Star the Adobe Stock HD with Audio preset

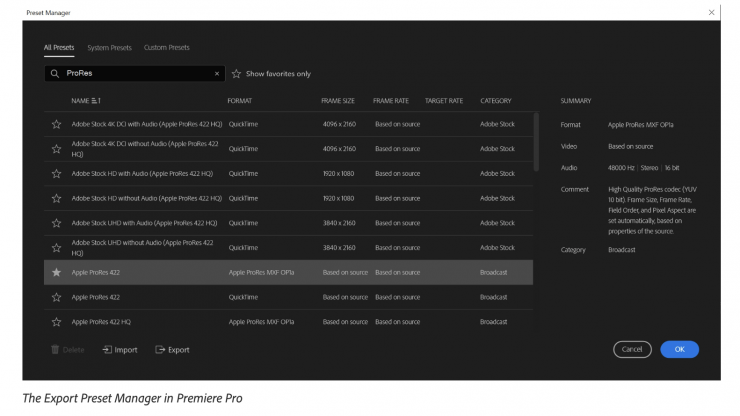click(x=56, y=174)
